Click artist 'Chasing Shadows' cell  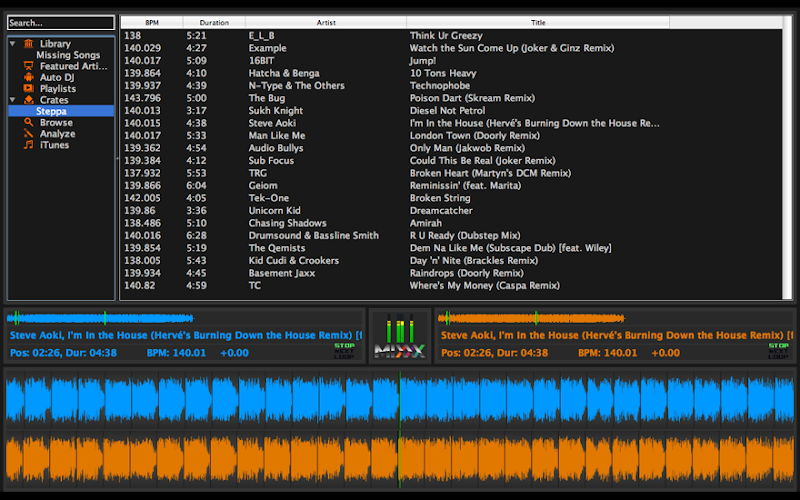click(x=287, y=223)
